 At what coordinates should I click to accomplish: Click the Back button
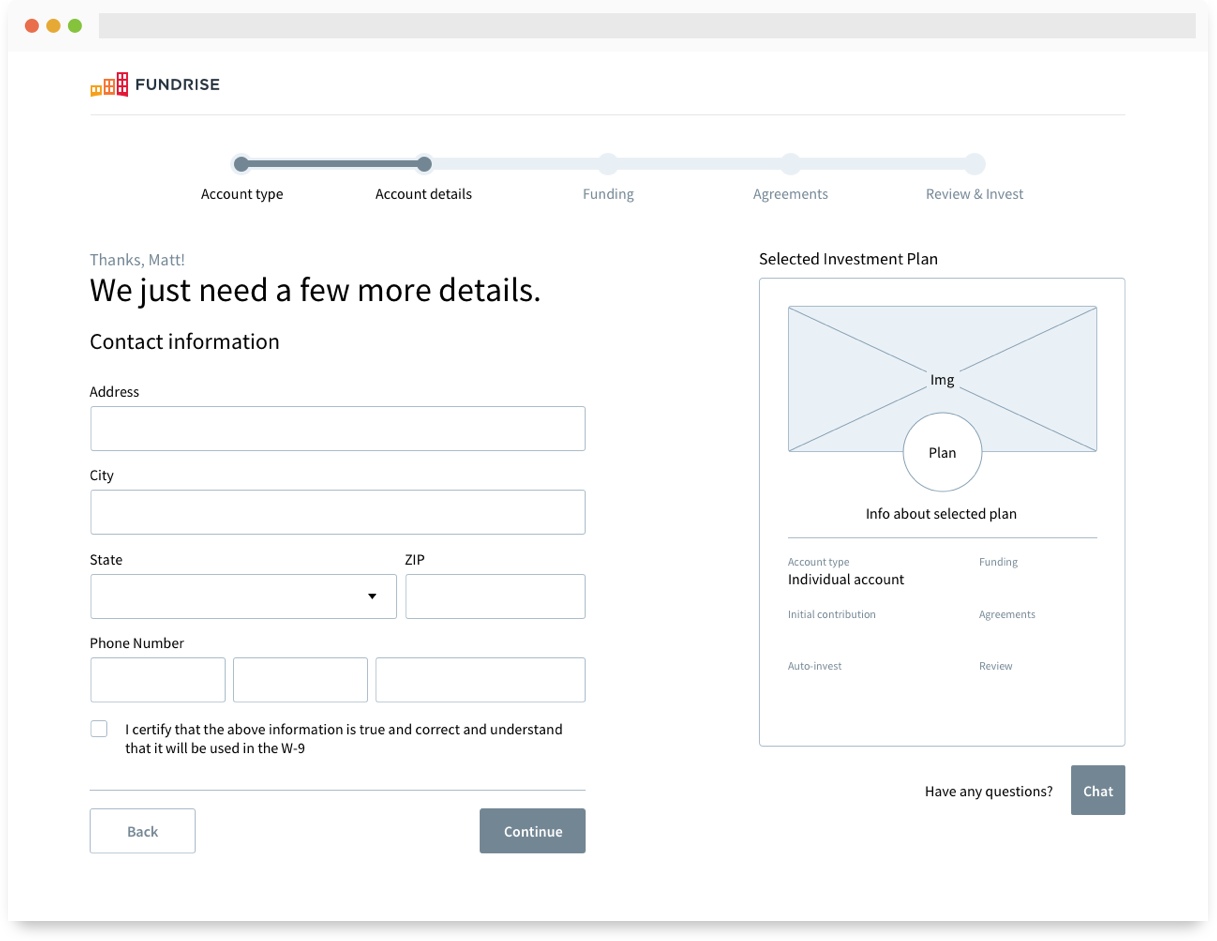142,831
